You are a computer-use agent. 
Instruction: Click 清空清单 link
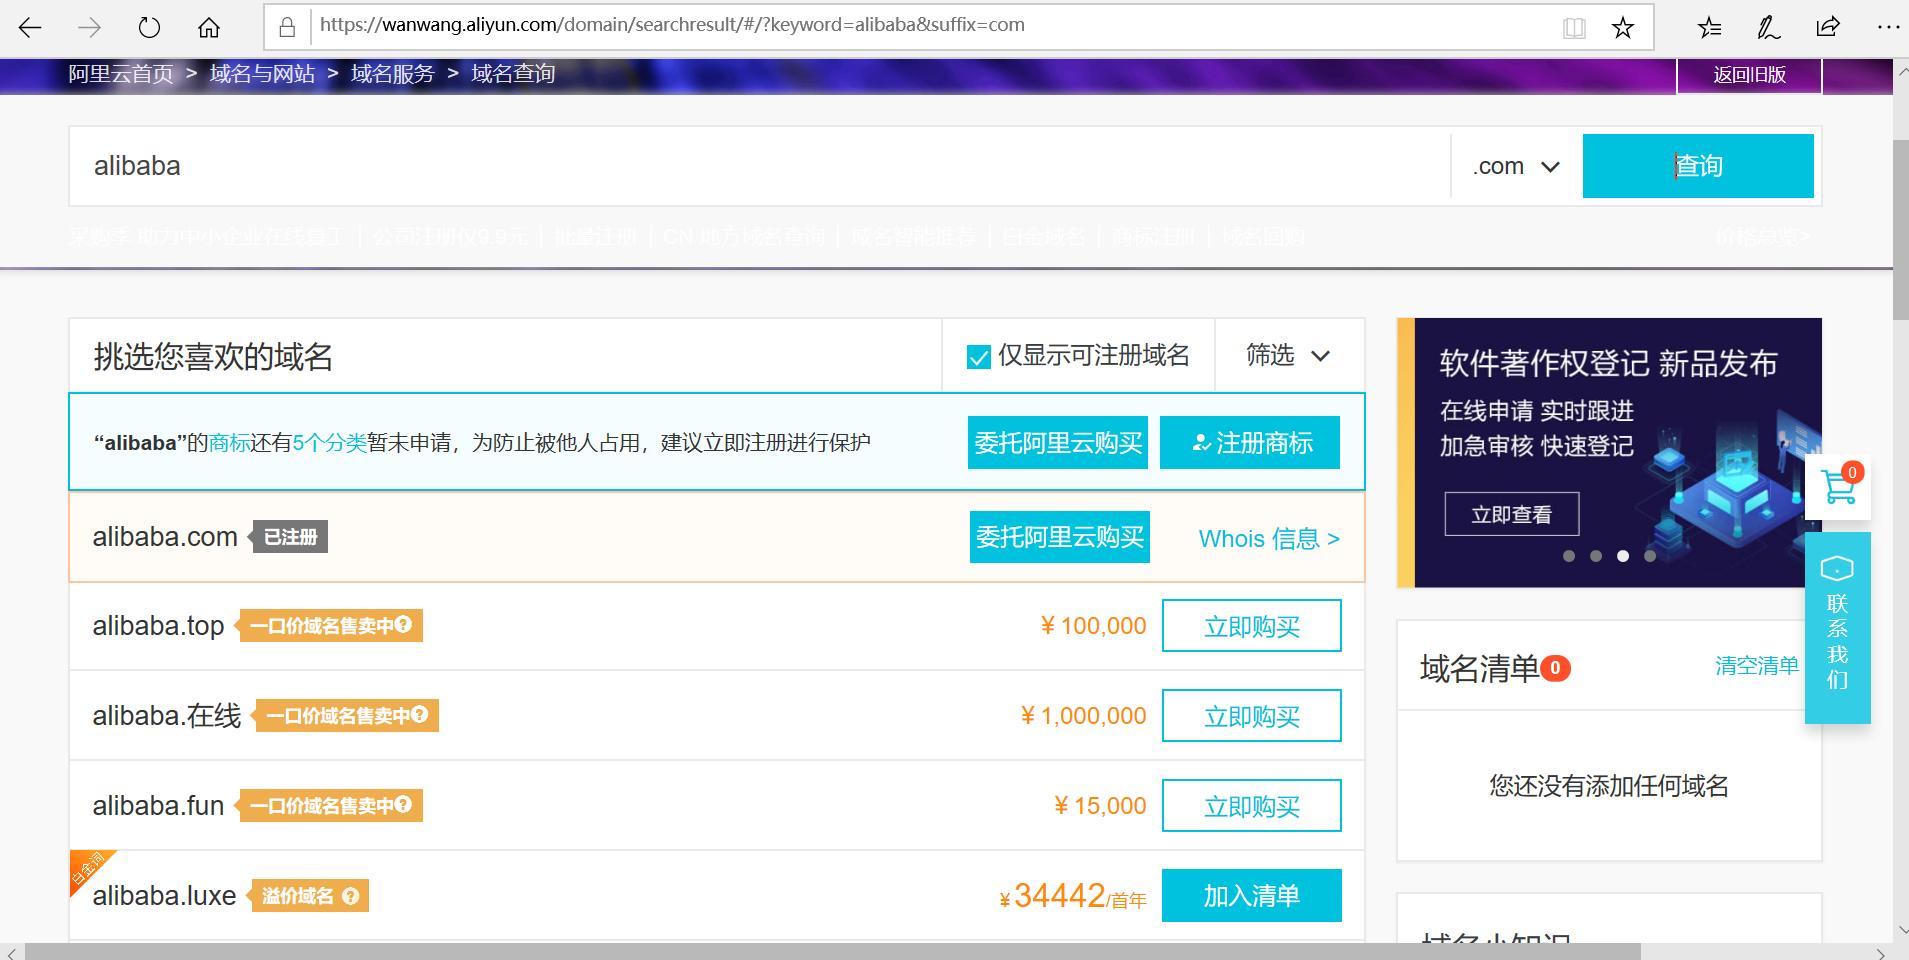(1757, 666)
